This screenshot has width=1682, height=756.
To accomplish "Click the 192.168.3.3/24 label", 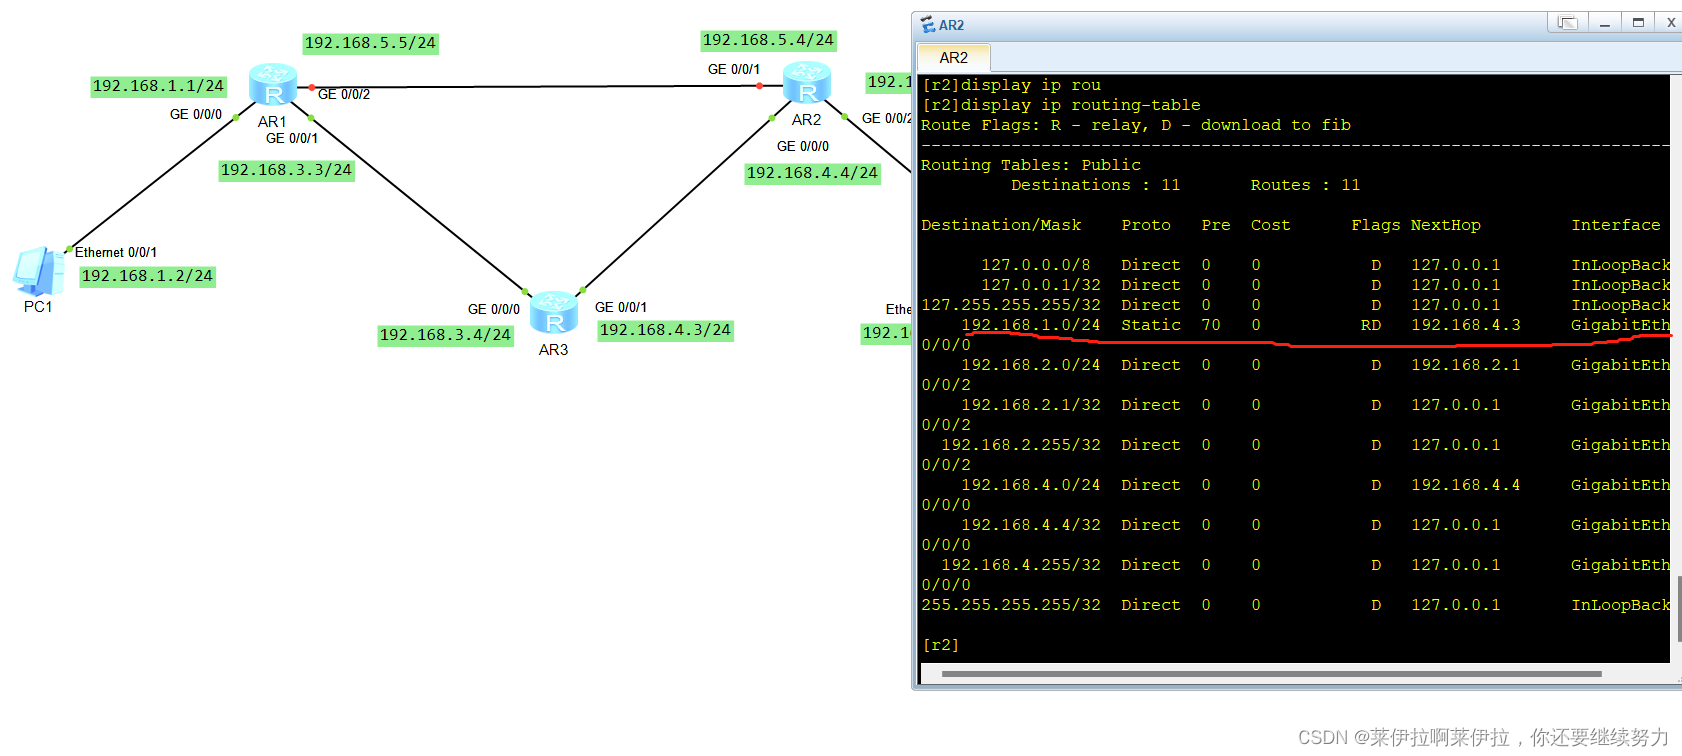I will 286,170.
